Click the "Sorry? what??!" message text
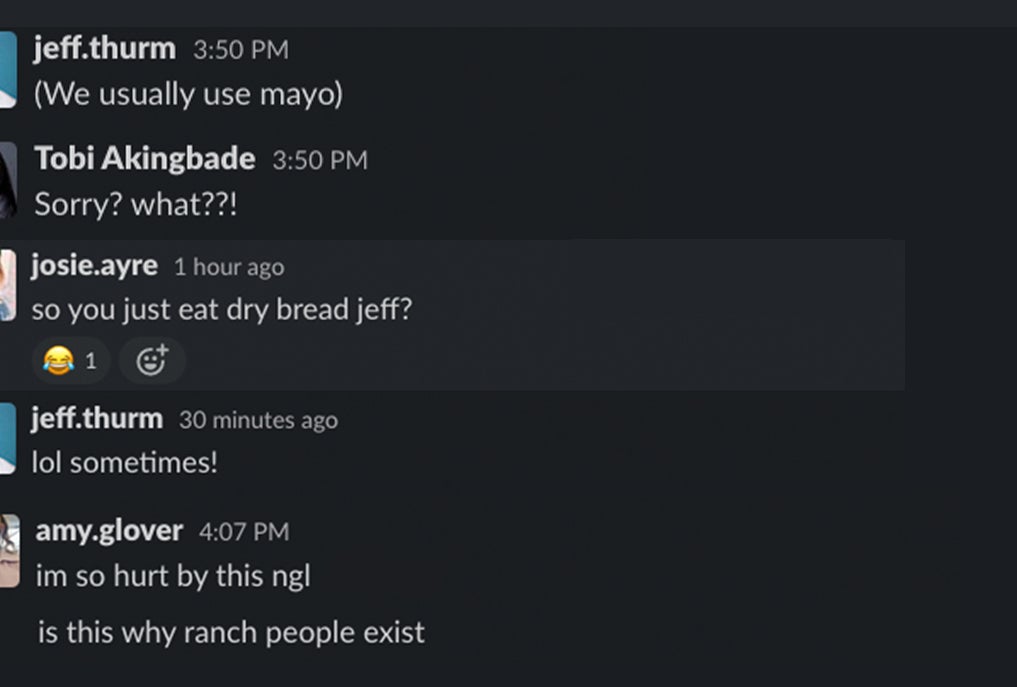Viewport: 1017px width, 687px height. coord(137,204)
